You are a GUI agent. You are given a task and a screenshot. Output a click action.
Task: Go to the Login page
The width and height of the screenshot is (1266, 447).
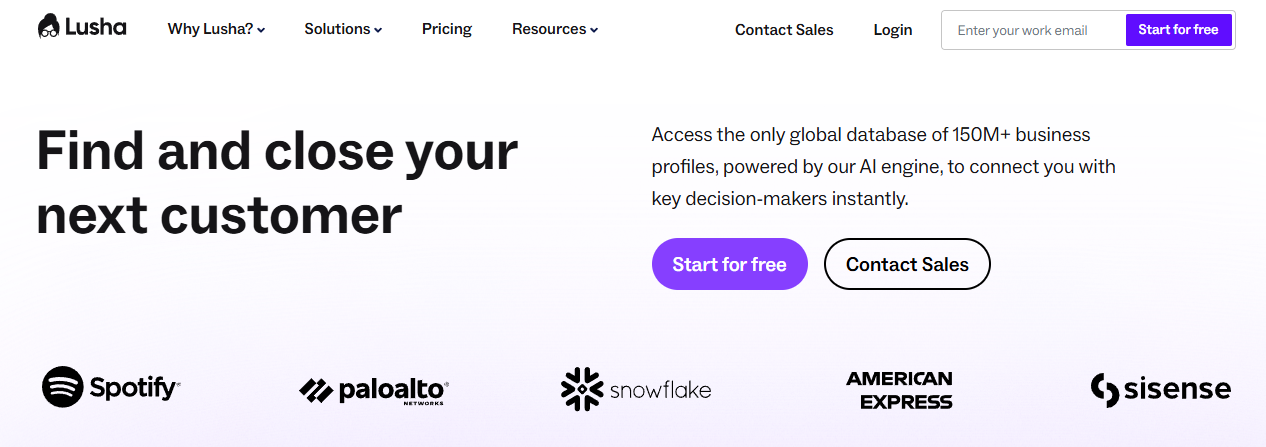pos(892,30)
